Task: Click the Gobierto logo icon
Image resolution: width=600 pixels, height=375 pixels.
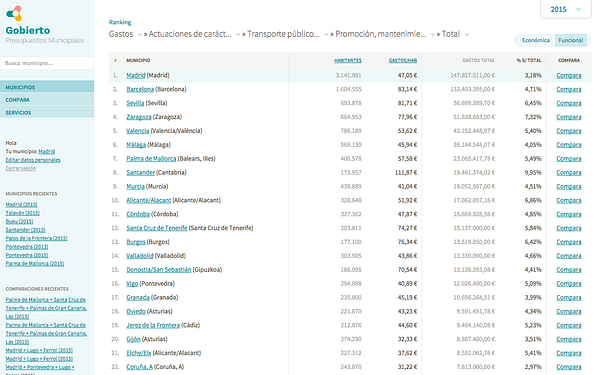Action: 14,14
